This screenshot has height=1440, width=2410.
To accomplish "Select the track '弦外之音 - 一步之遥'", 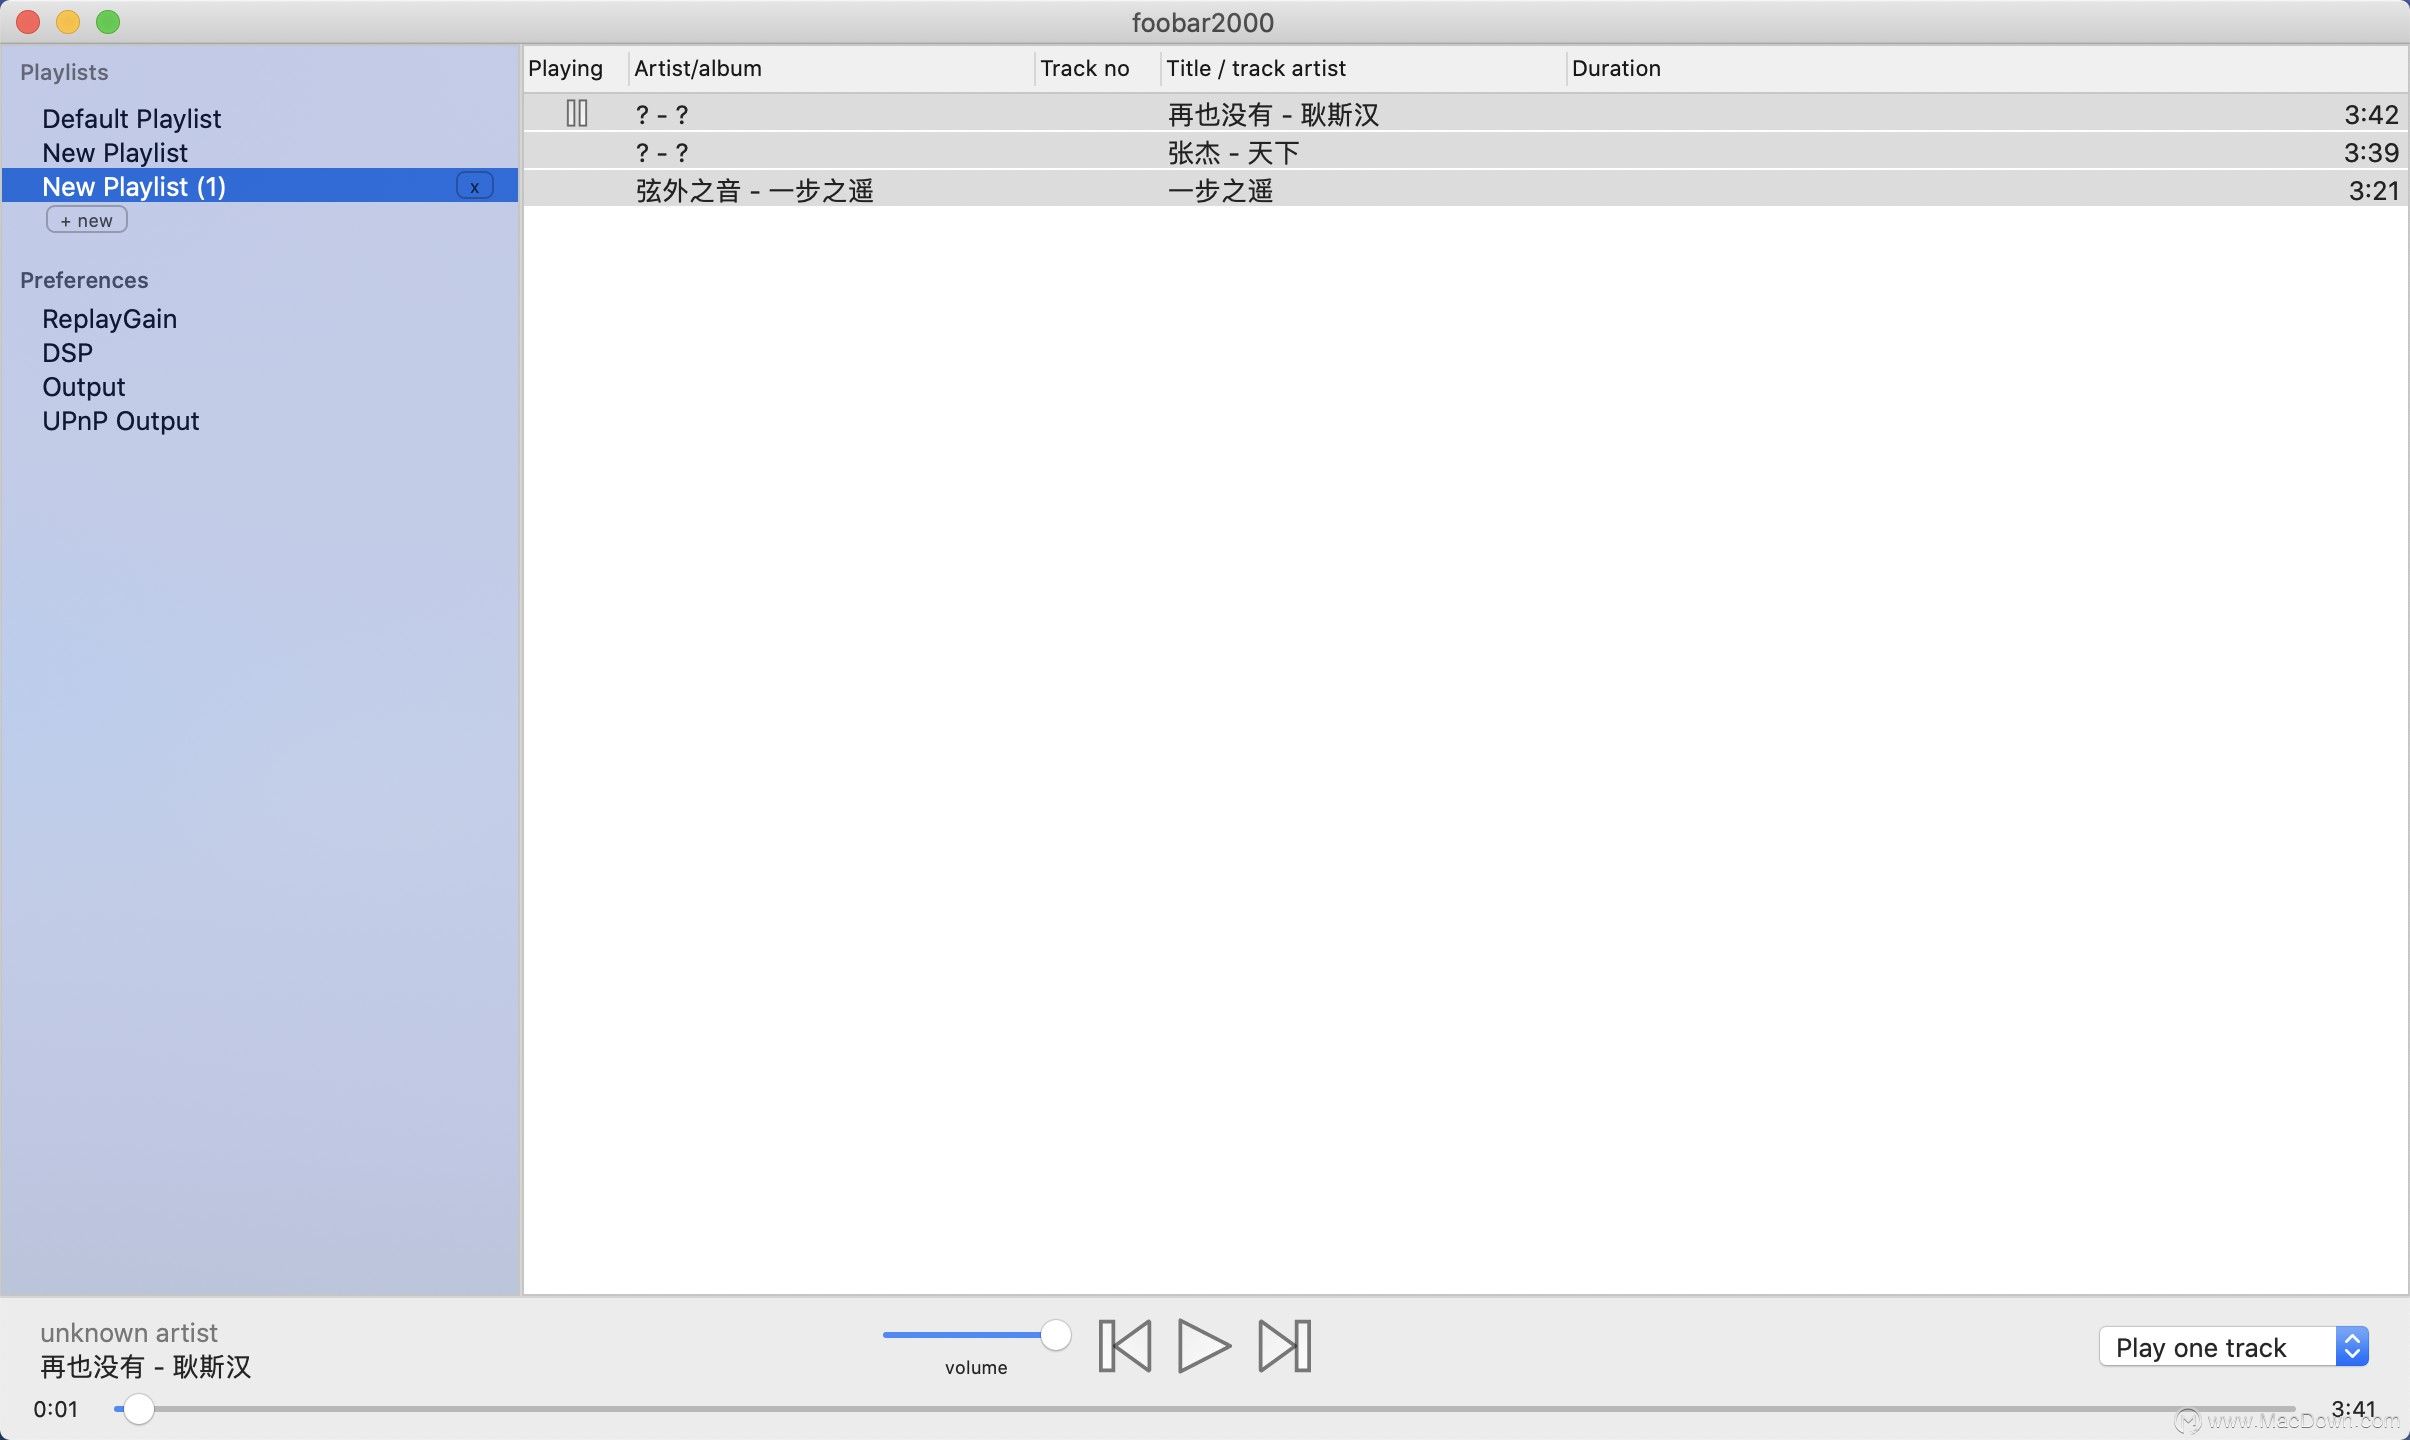I will (753, 189).
